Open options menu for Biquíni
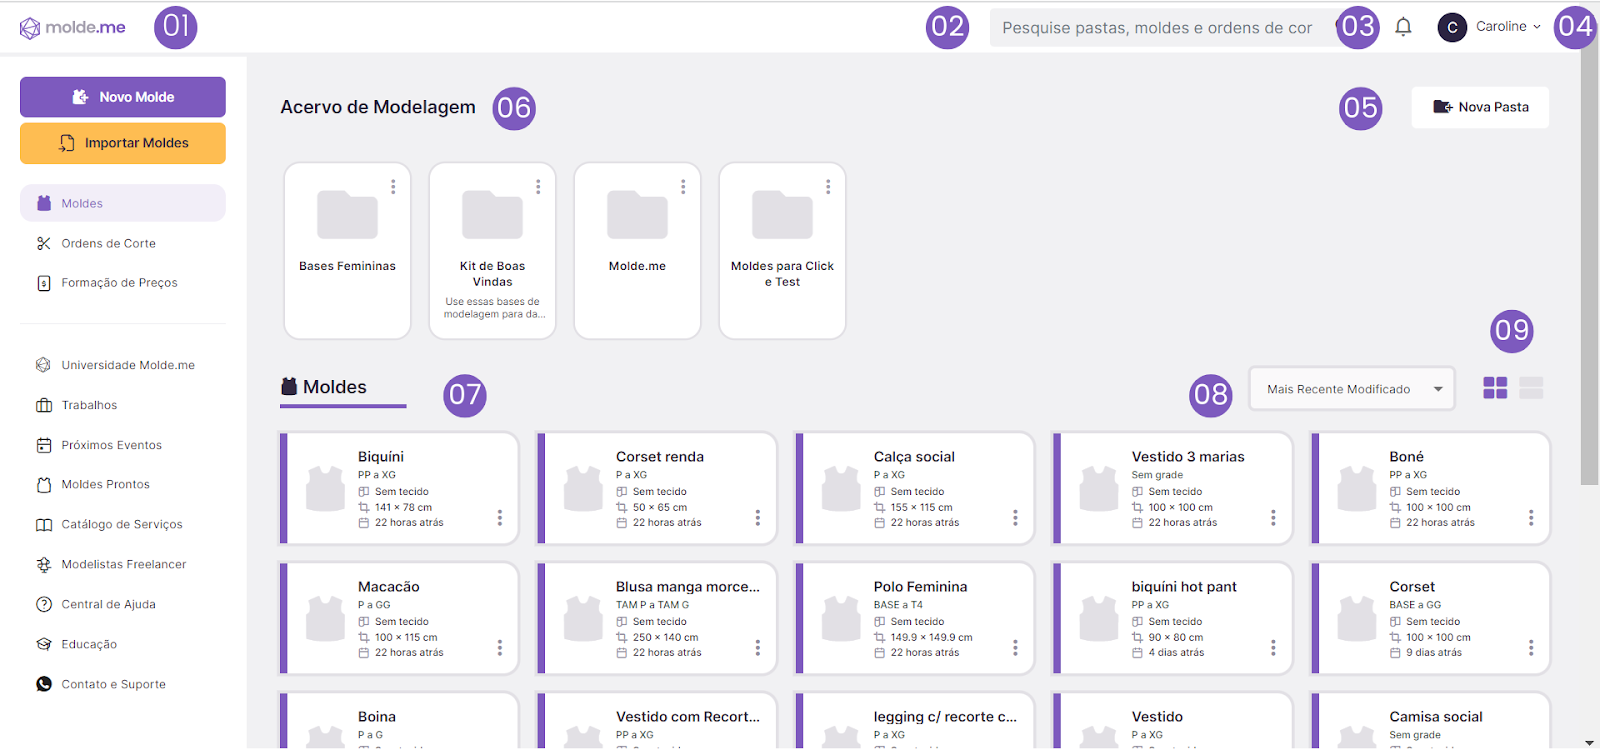The height and width of the screenshot is (750, 1600). 500,518
